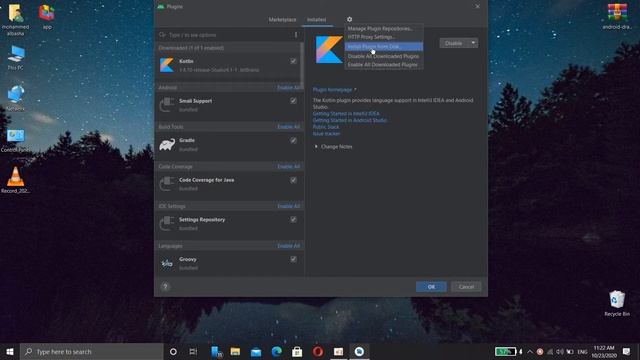Launch Opera browser from taskbar
This screenshot has height=360, width=640.
[x=318, y=351]
